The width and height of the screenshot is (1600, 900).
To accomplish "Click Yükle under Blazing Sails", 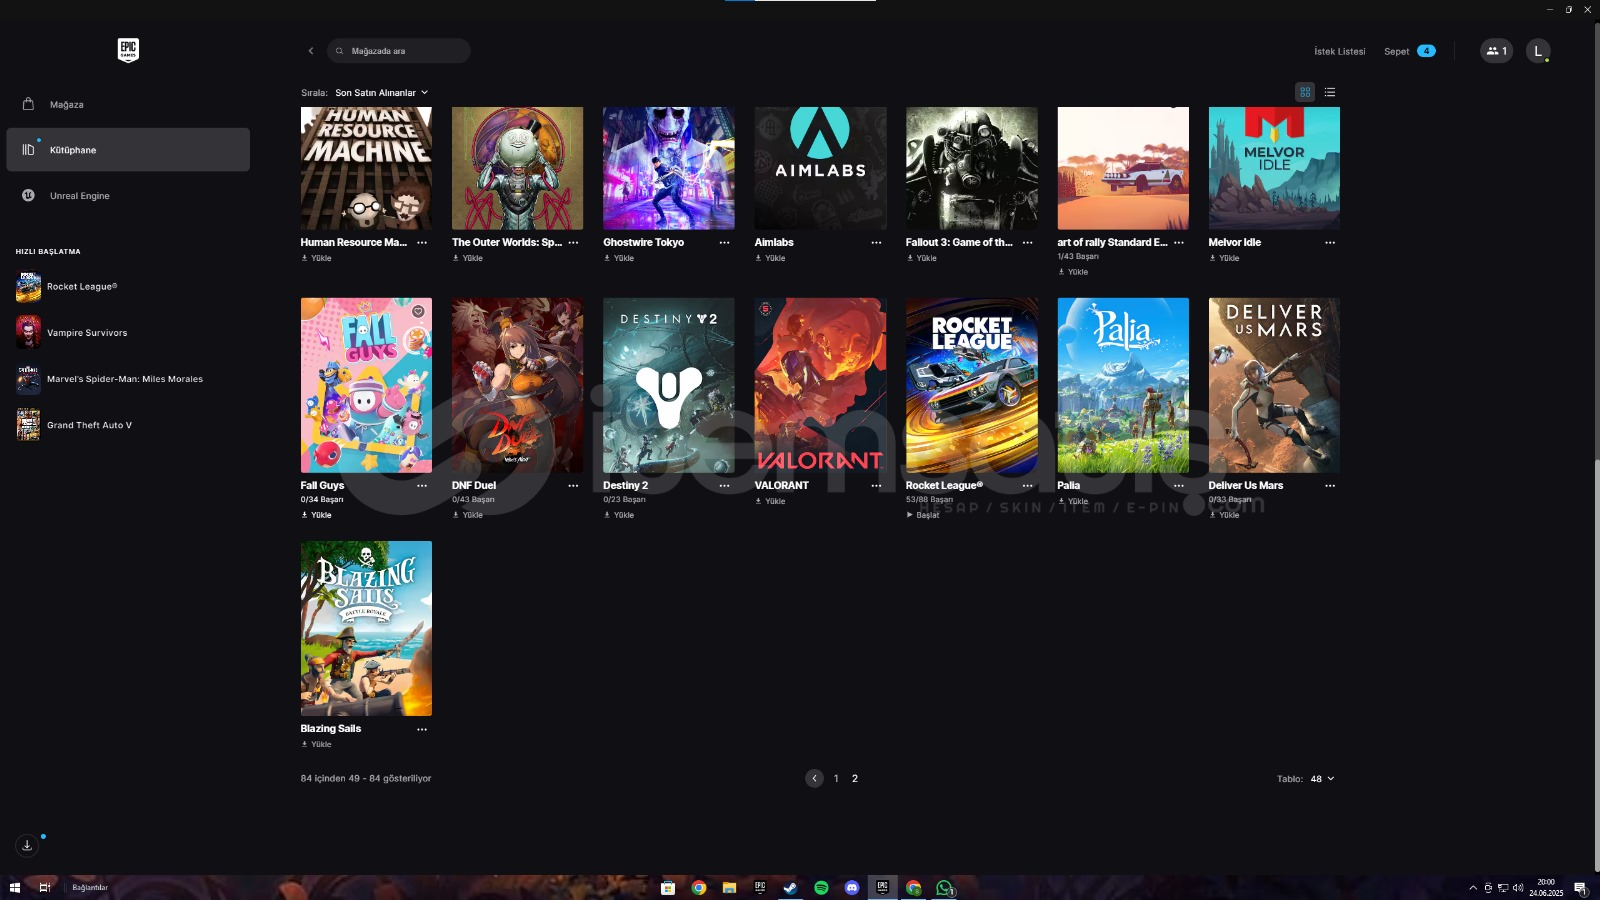I will click(x=316, y=744).
